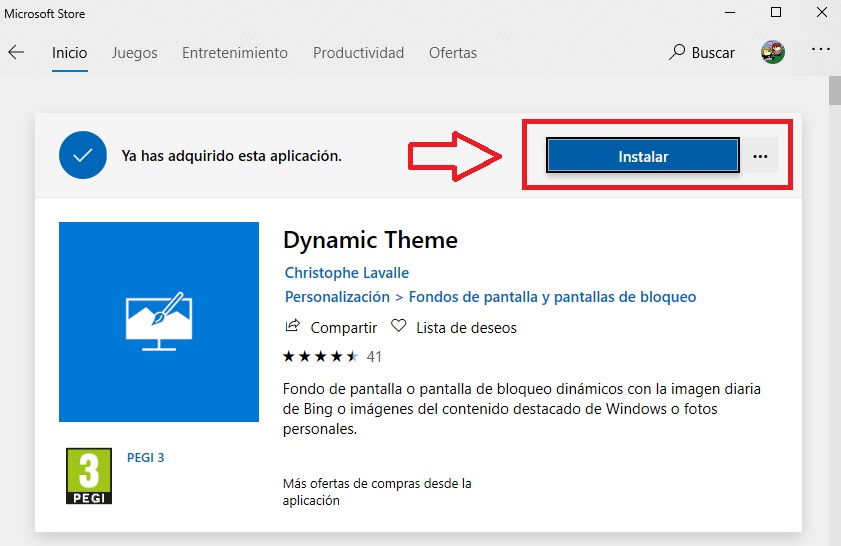This screenshot has height=546, width=841.
Task: Click the vertical scrollbar thumb
Action: tap(835, 90)
